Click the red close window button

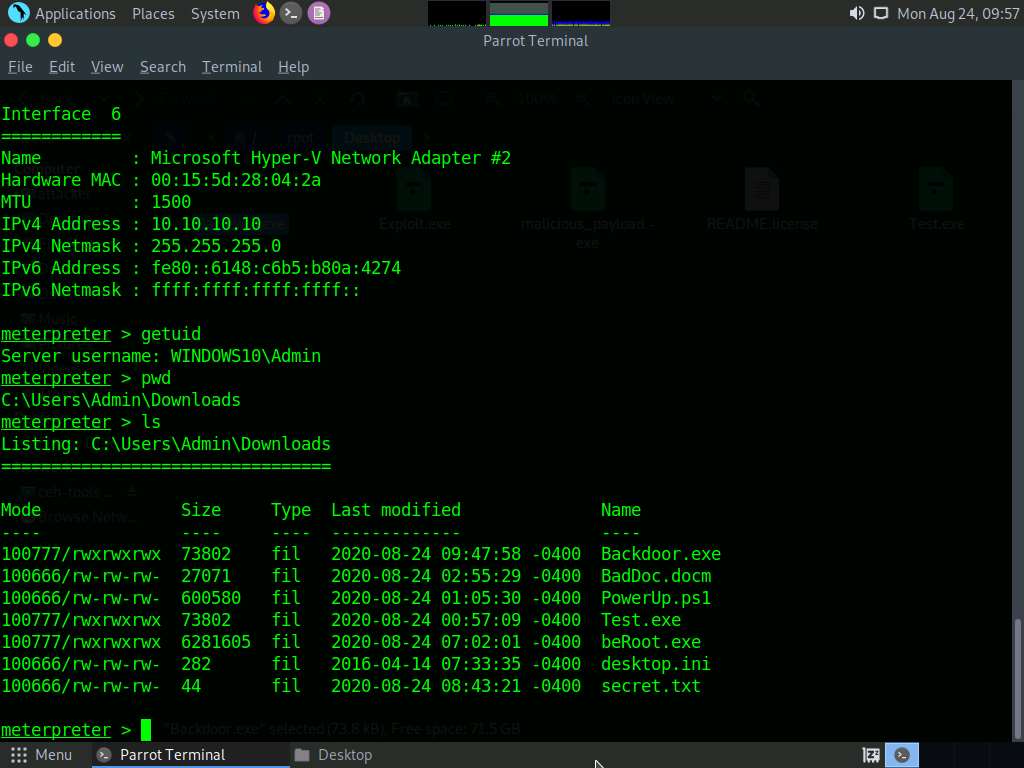coord(11,40)
